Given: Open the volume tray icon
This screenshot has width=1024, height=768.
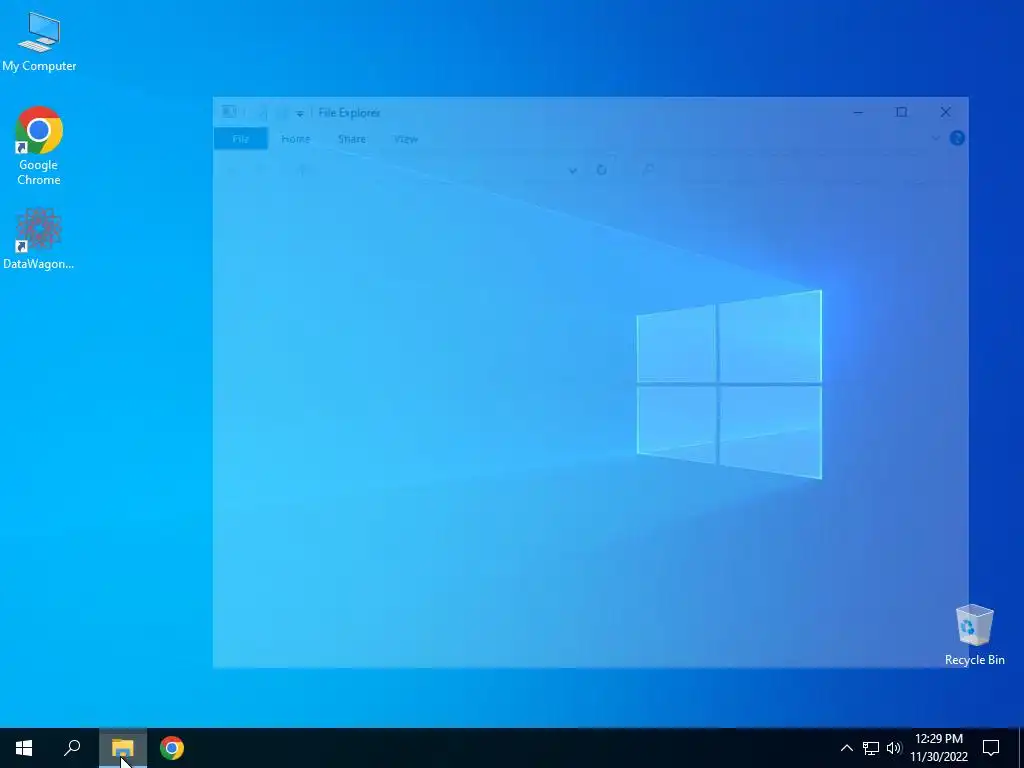Looking at the screenshot, I should pos(893,748).
